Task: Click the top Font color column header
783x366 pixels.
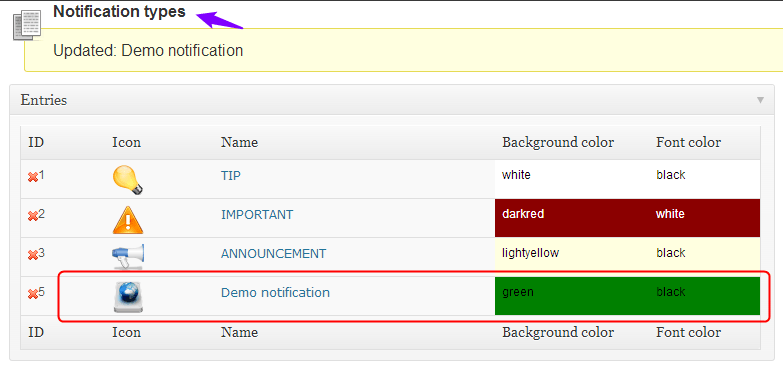Action: coord(689,142)
